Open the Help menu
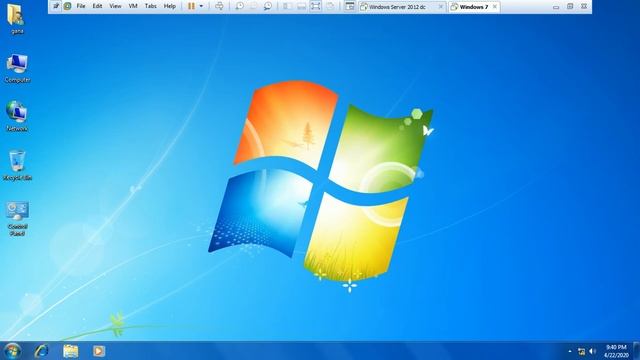640x360 pixels. coord(169,6)
